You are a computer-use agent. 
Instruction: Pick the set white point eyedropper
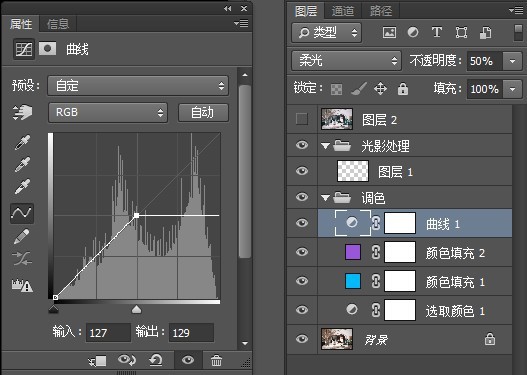22,186
